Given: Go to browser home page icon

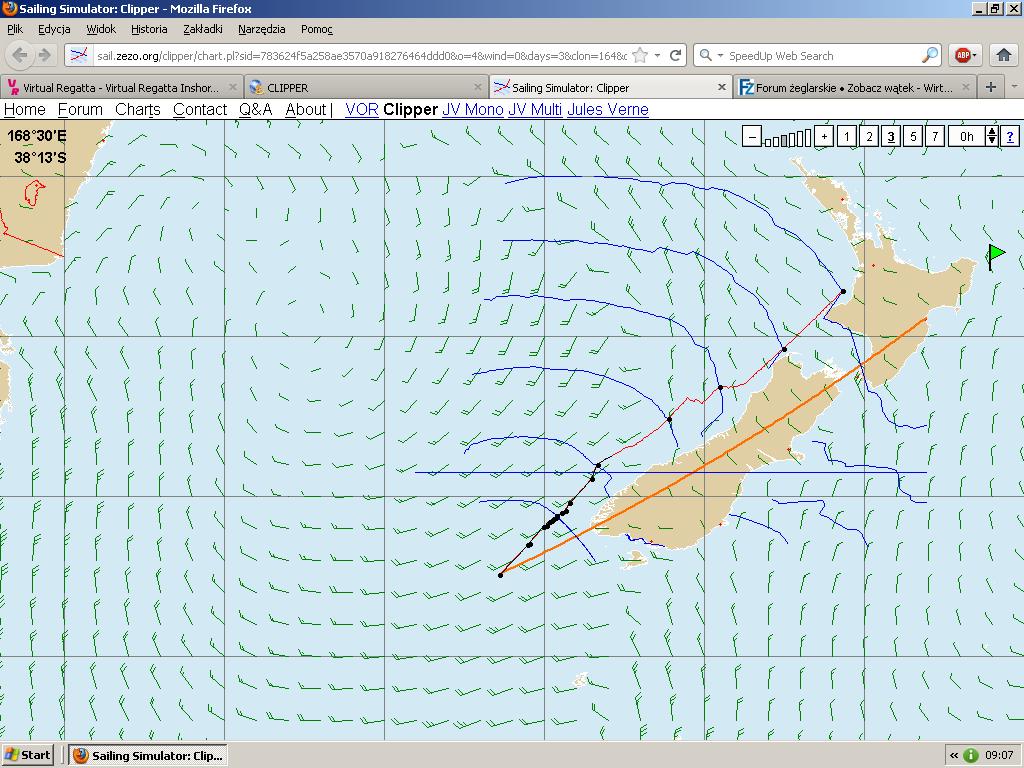Looking at the screenshot, I should [1004, 56].
